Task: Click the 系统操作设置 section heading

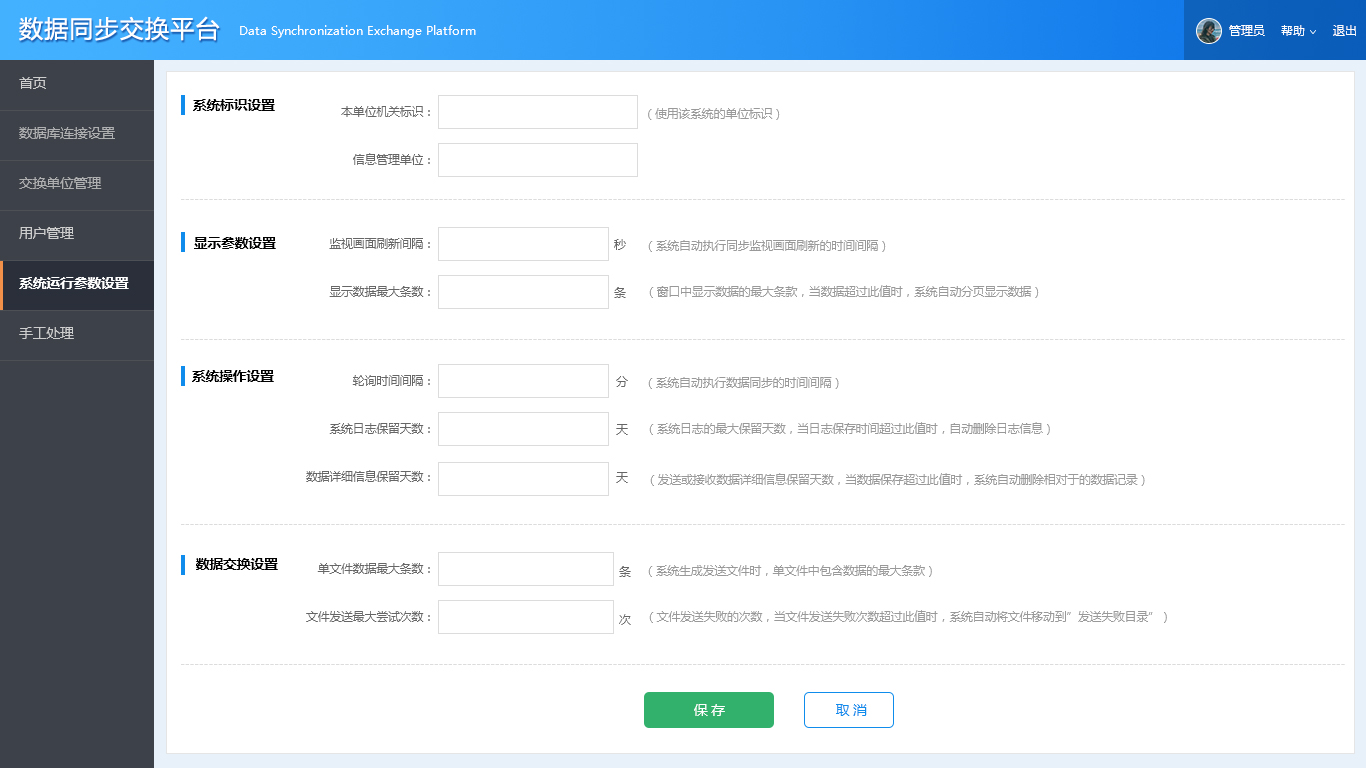Action: (x=232, y=377)
